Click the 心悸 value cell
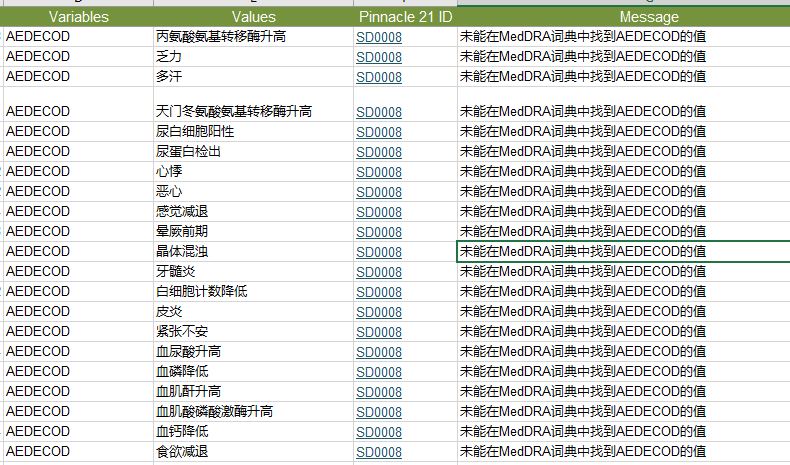The width and height of the screenshot is (790, 465). pyautogui.click(x=253, y=171)
